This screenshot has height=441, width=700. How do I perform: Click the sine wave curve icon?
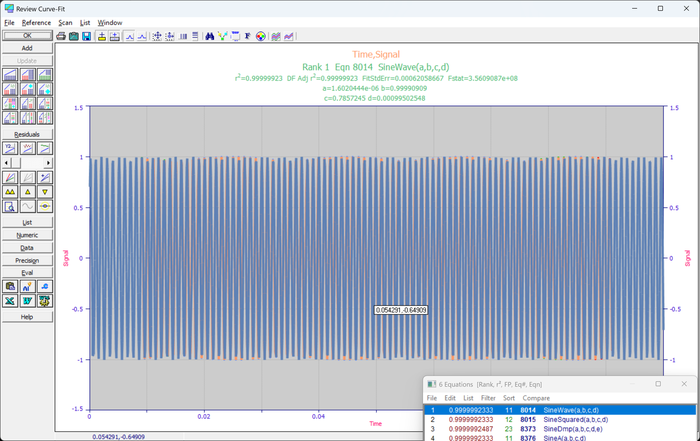27,206
